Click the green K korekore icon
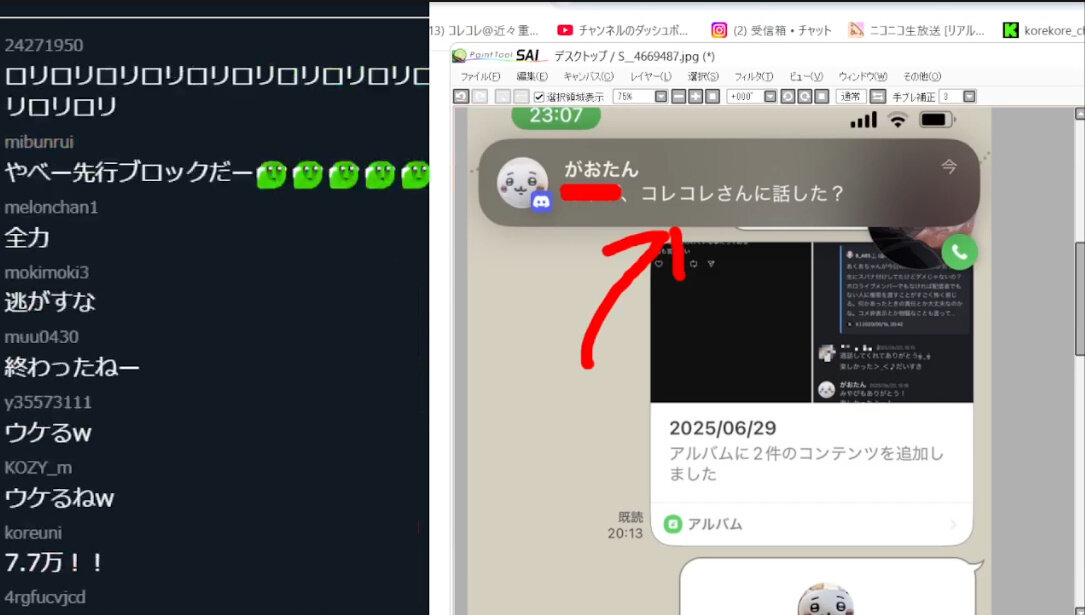Viewport: 1085px width, 615px height. 1010,30
